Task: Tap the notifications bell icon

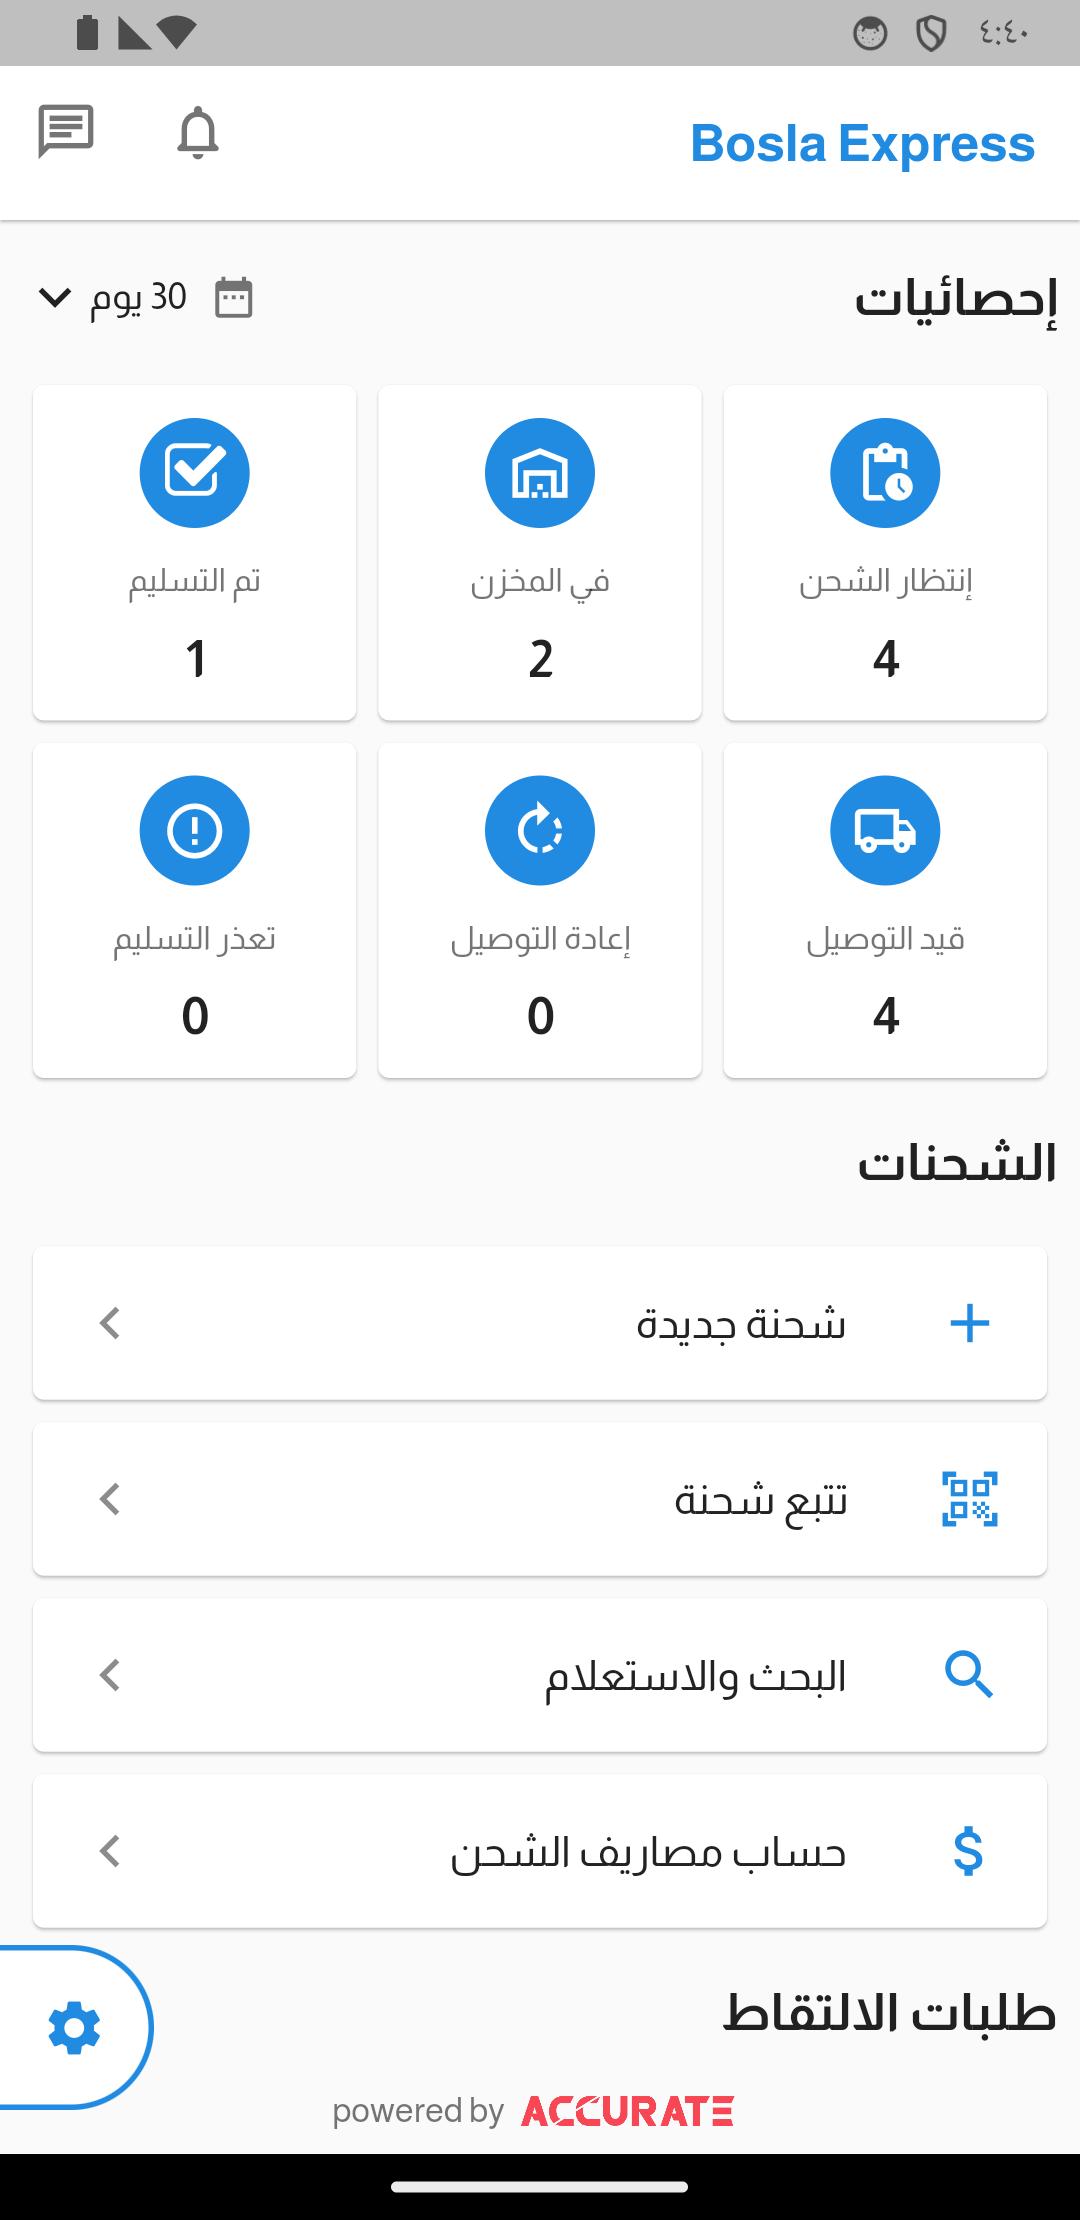Action: point(197,132)
